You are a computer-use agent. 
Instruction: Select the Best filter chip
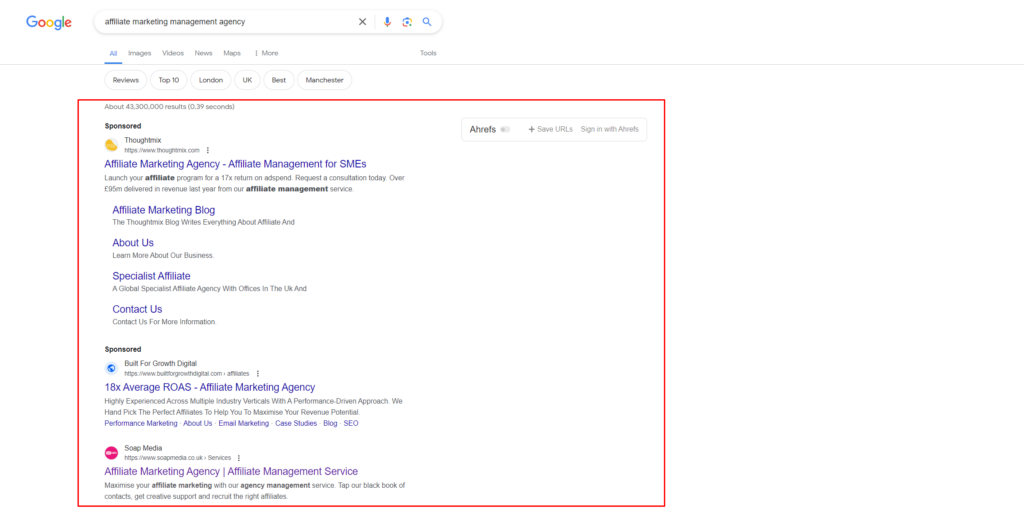(279, 80)
